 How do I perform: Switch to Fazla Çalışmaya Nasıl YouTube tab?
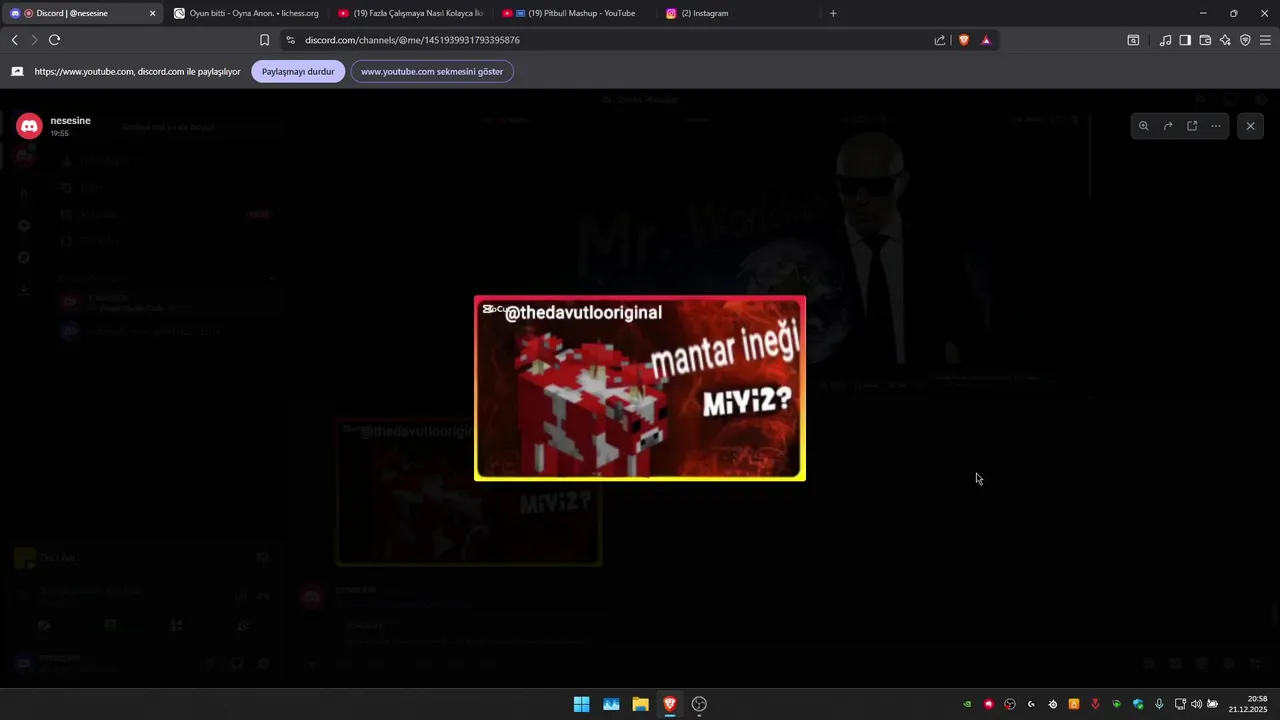(x=410, y=13)
